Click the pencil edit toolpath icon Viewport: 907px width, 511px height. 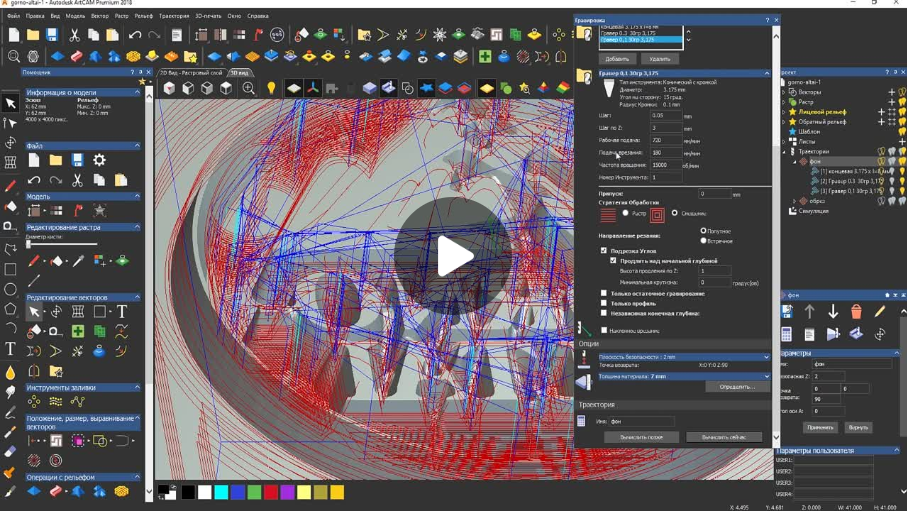(880, 312)
